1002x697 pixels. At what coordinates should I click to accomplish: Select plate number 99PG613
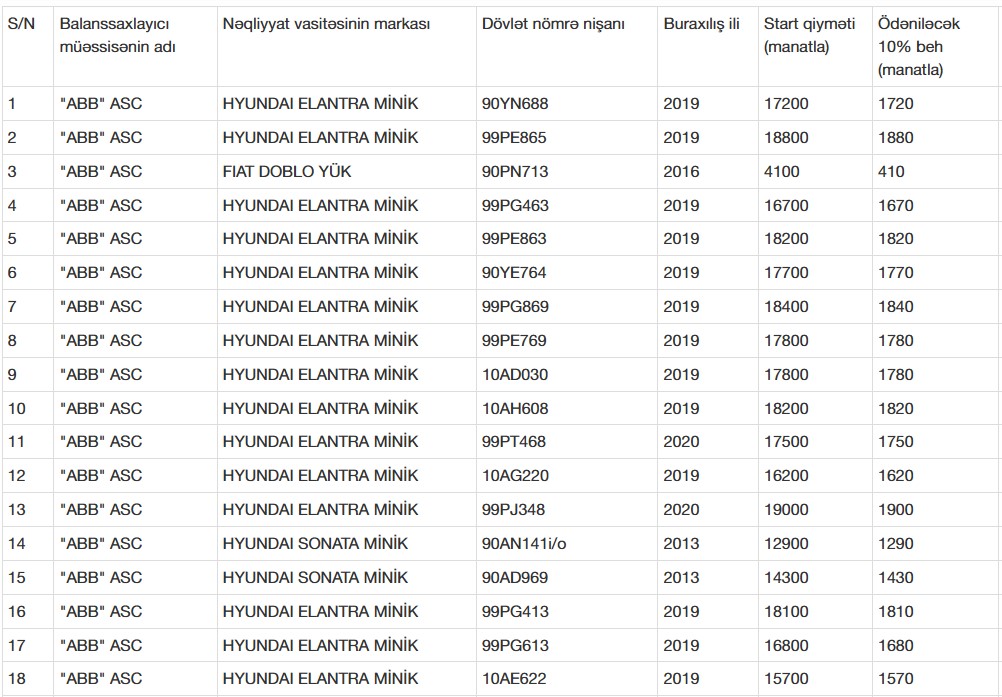tap(515, 645)
